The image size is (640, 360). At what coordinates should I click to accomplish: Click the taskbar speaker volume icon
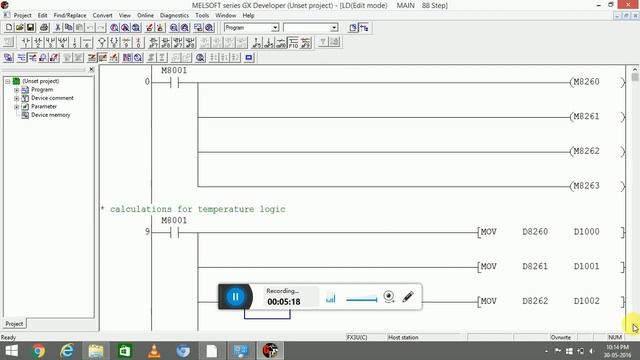(591, 351)
